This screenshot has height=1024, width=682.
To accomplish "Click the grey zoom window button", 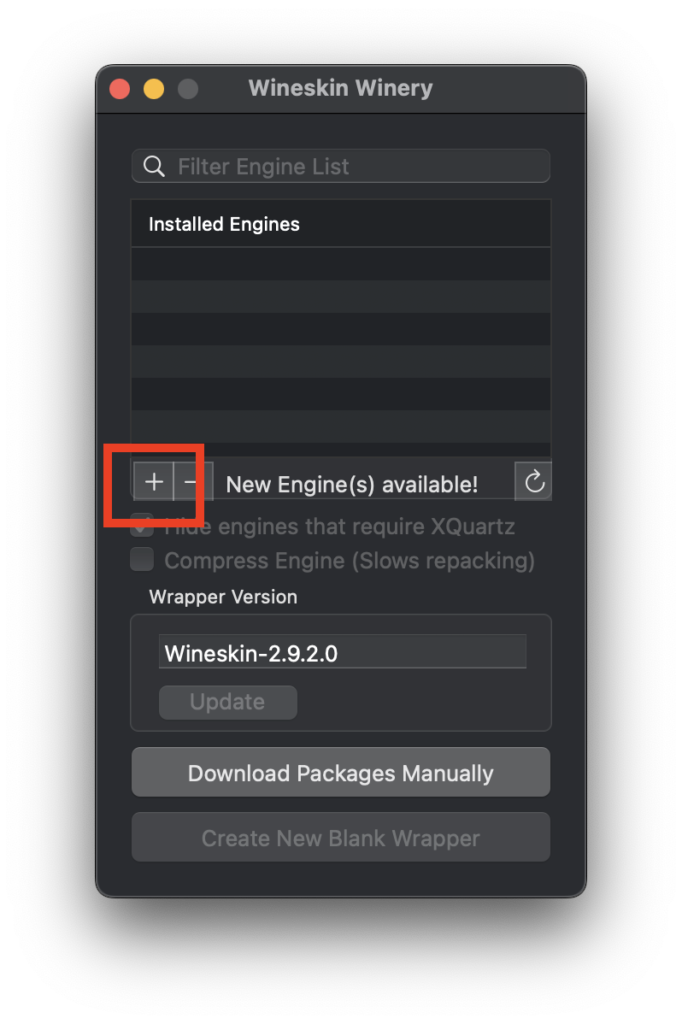I will point(188,89).
